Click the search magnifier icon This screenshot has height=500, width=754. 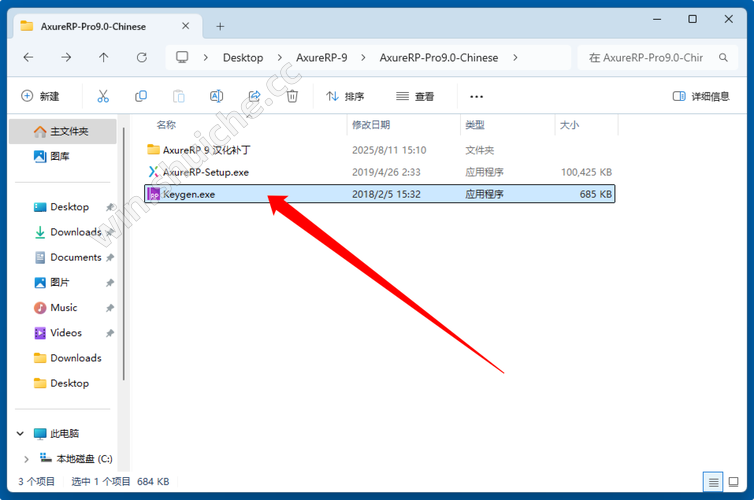[x=723, y=58]
